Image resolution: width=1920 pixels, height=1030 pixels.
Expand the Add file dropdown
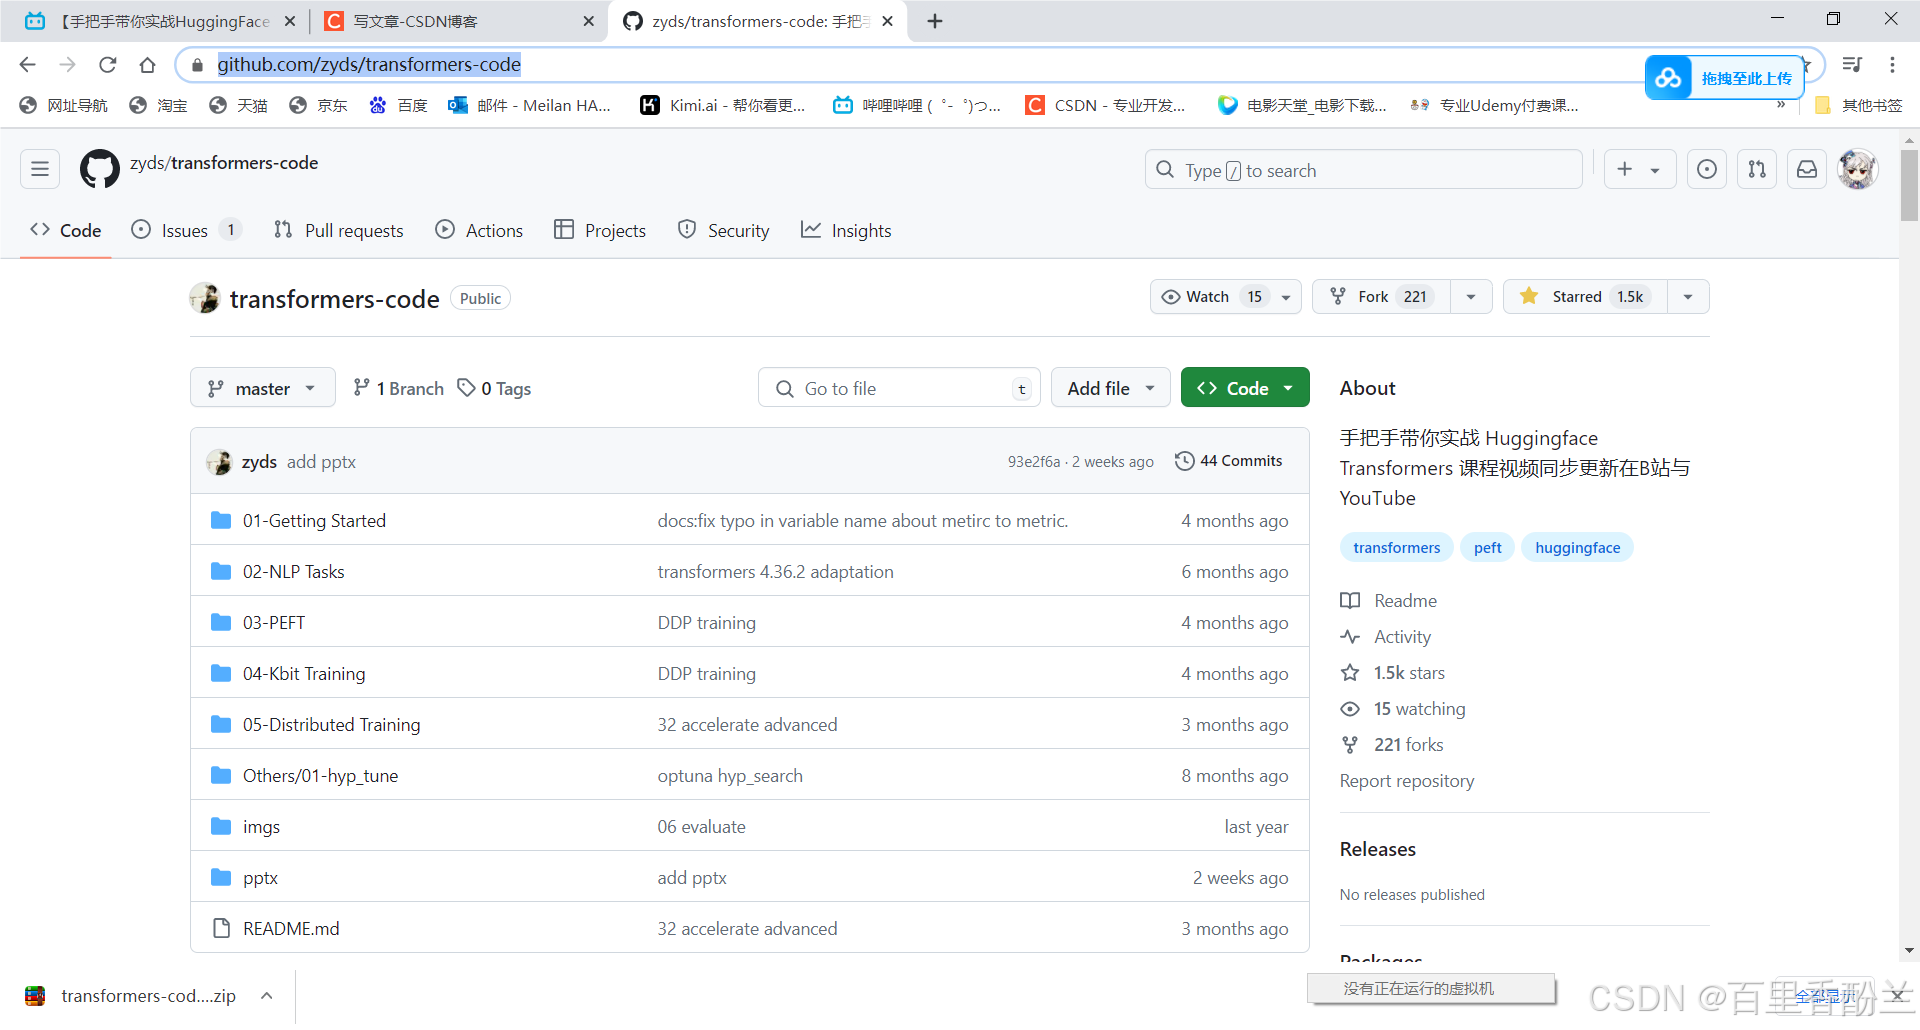pyautogui.click(x=1111, y=388)
